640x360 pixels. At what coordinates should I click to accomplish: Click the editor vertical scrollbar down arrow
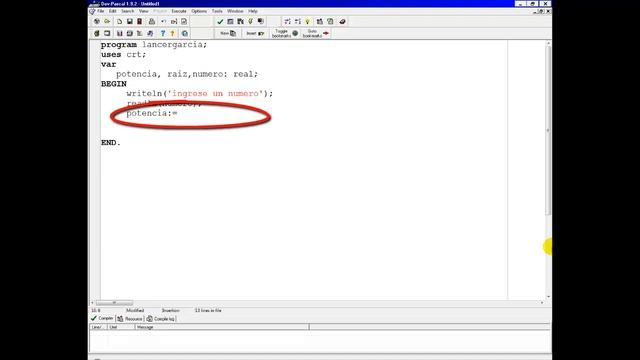[x=548, y=297]
